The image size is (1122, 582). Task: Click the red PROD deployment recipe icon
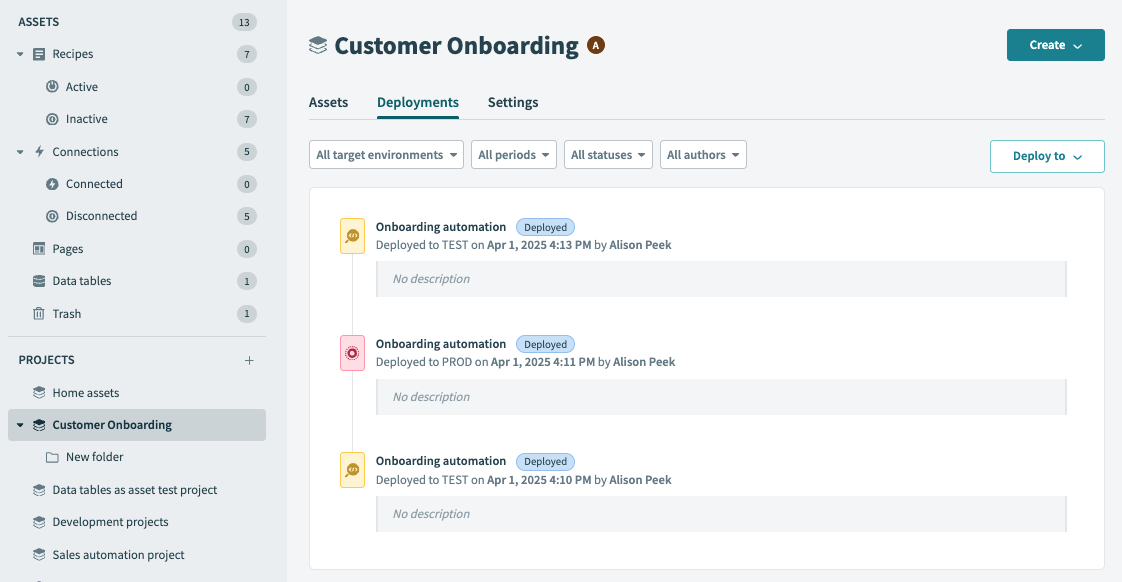click(352, 352)
